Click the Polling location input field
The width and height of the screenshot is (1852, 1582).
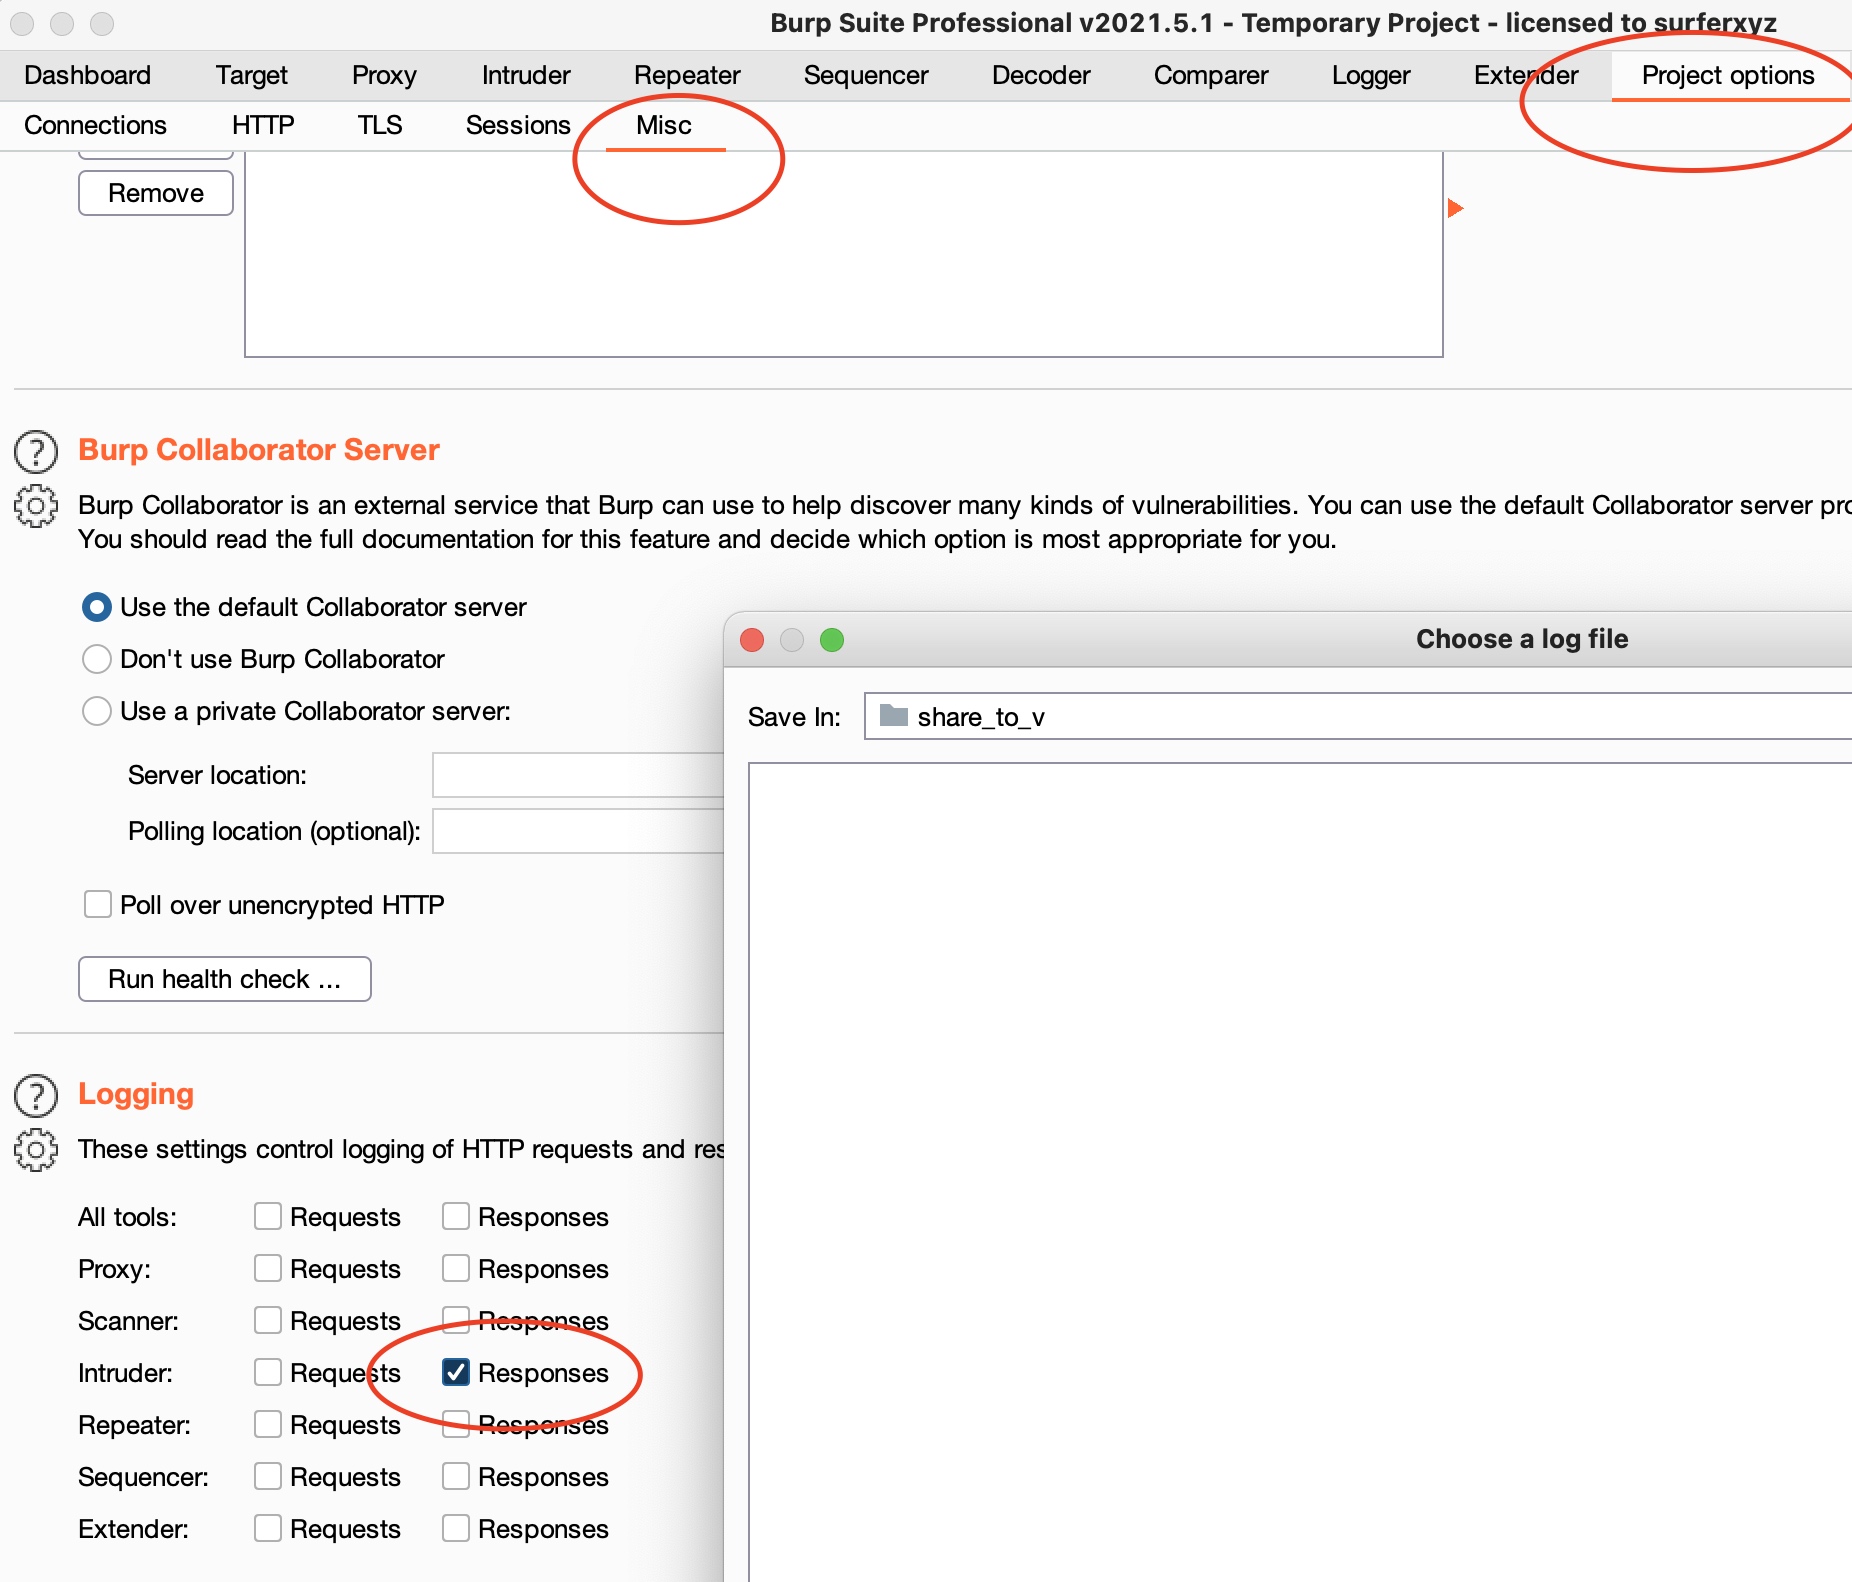tap(578, 831)
